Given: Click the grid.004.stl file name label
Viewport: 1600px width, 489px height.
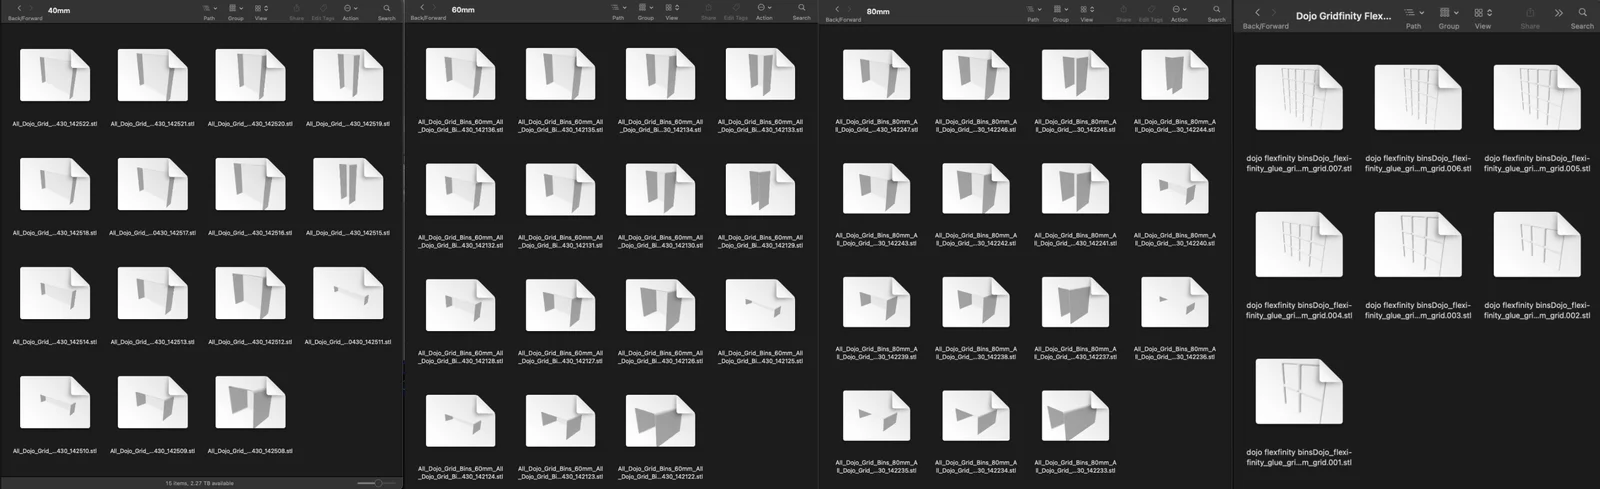Looking at the screenshot, I should point(1299,310).
